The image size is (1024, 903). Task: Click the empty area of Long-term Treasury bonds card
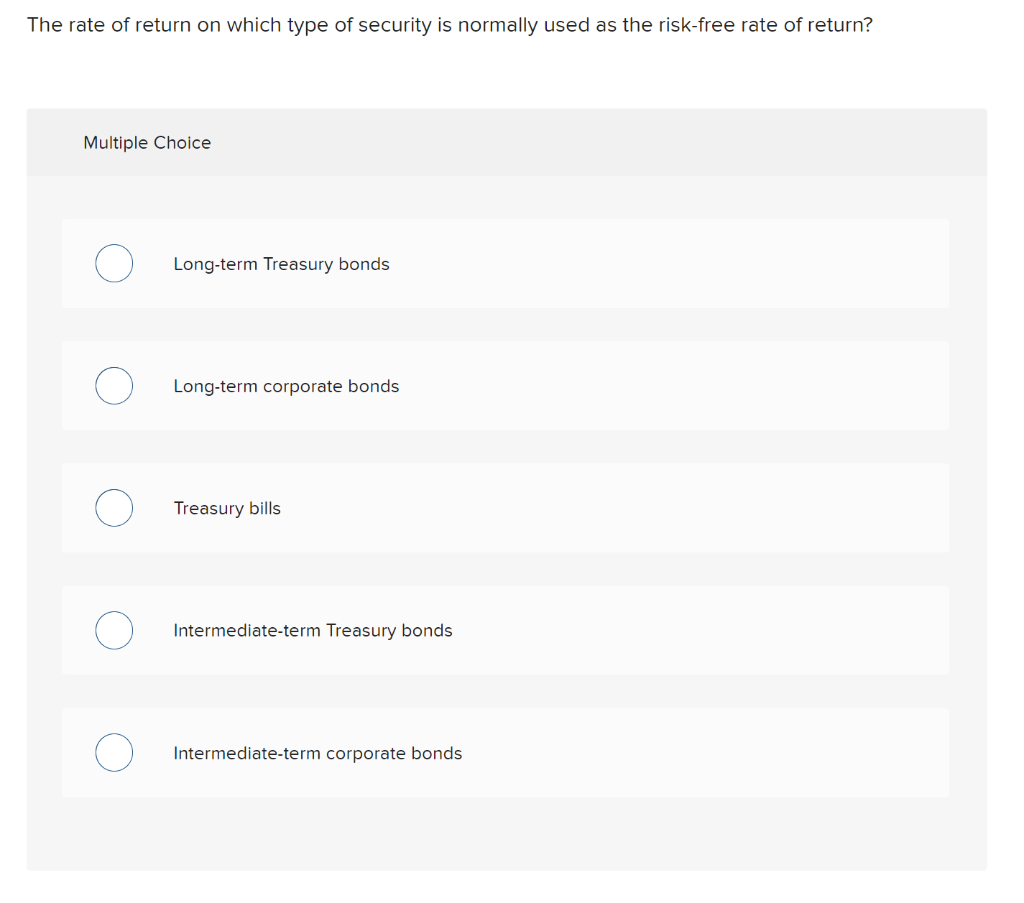coord(666,263)
